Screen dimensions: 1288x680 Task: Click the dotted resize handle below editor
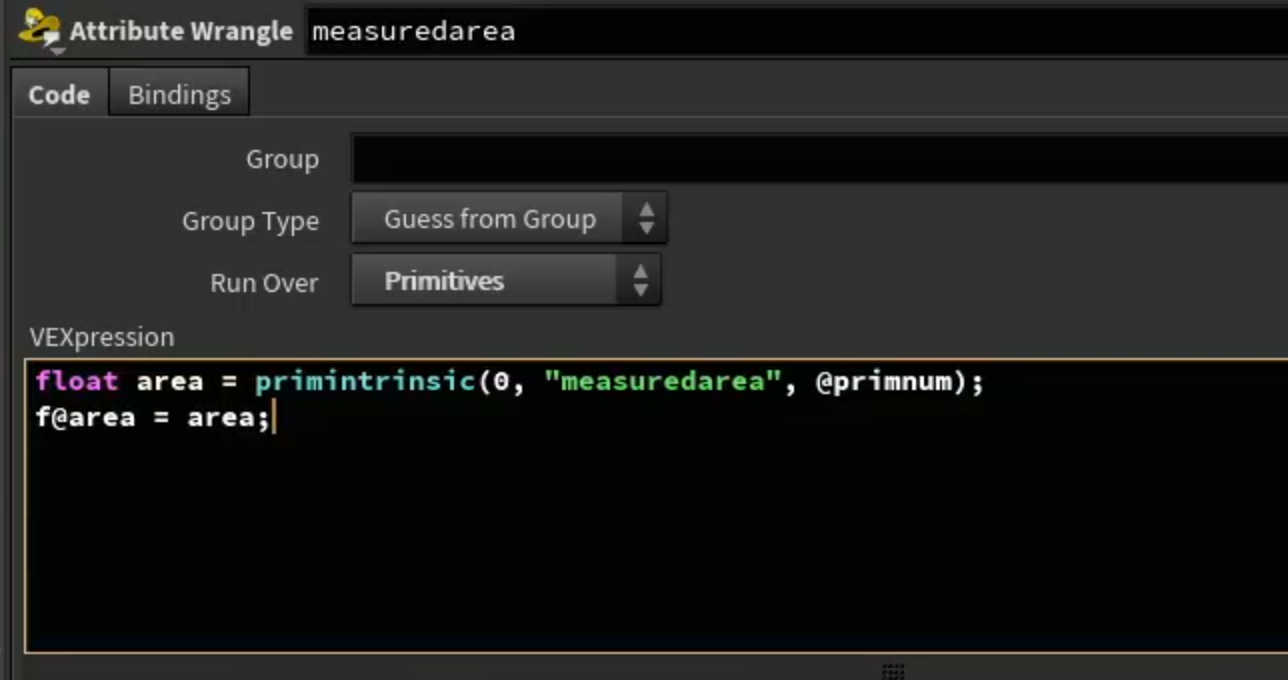pos(893,671)
